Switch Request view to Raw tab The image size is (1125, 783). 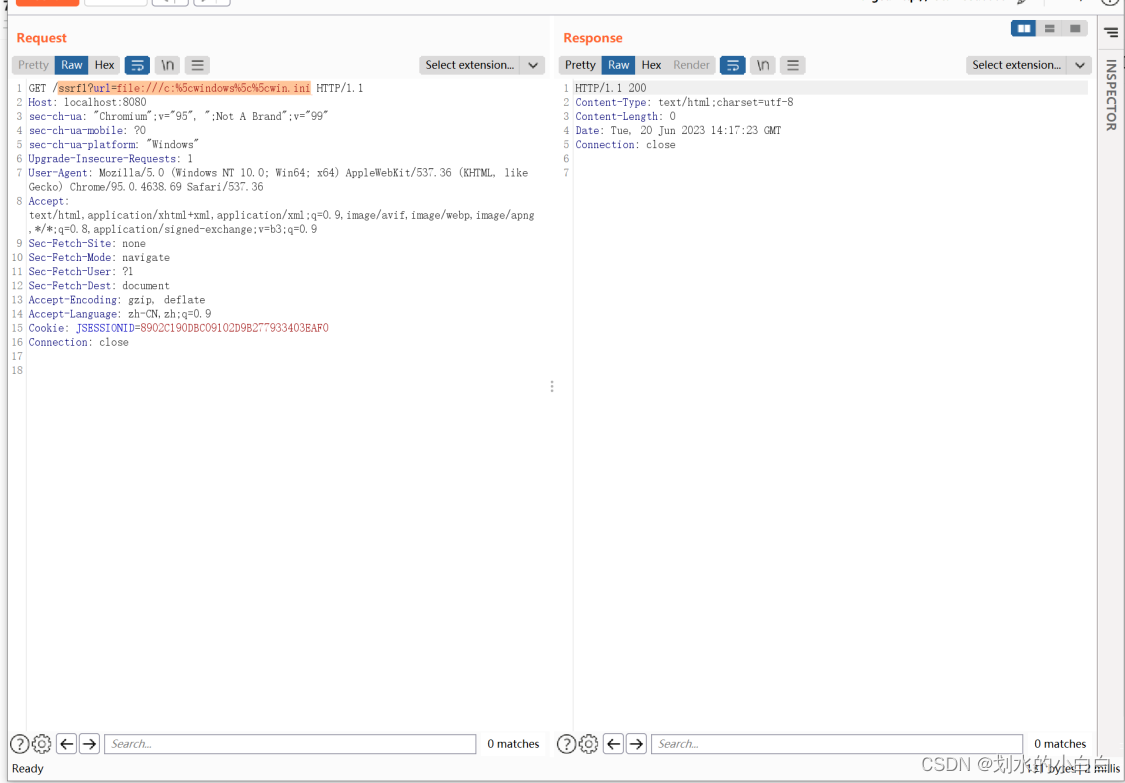72,65
